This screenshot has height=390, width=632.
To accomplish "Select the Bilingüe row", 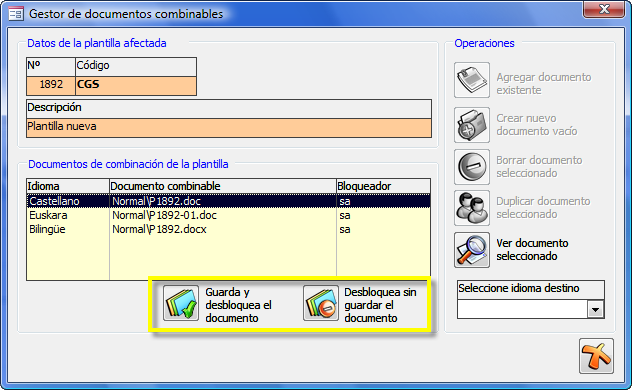I will coord(228,229).
